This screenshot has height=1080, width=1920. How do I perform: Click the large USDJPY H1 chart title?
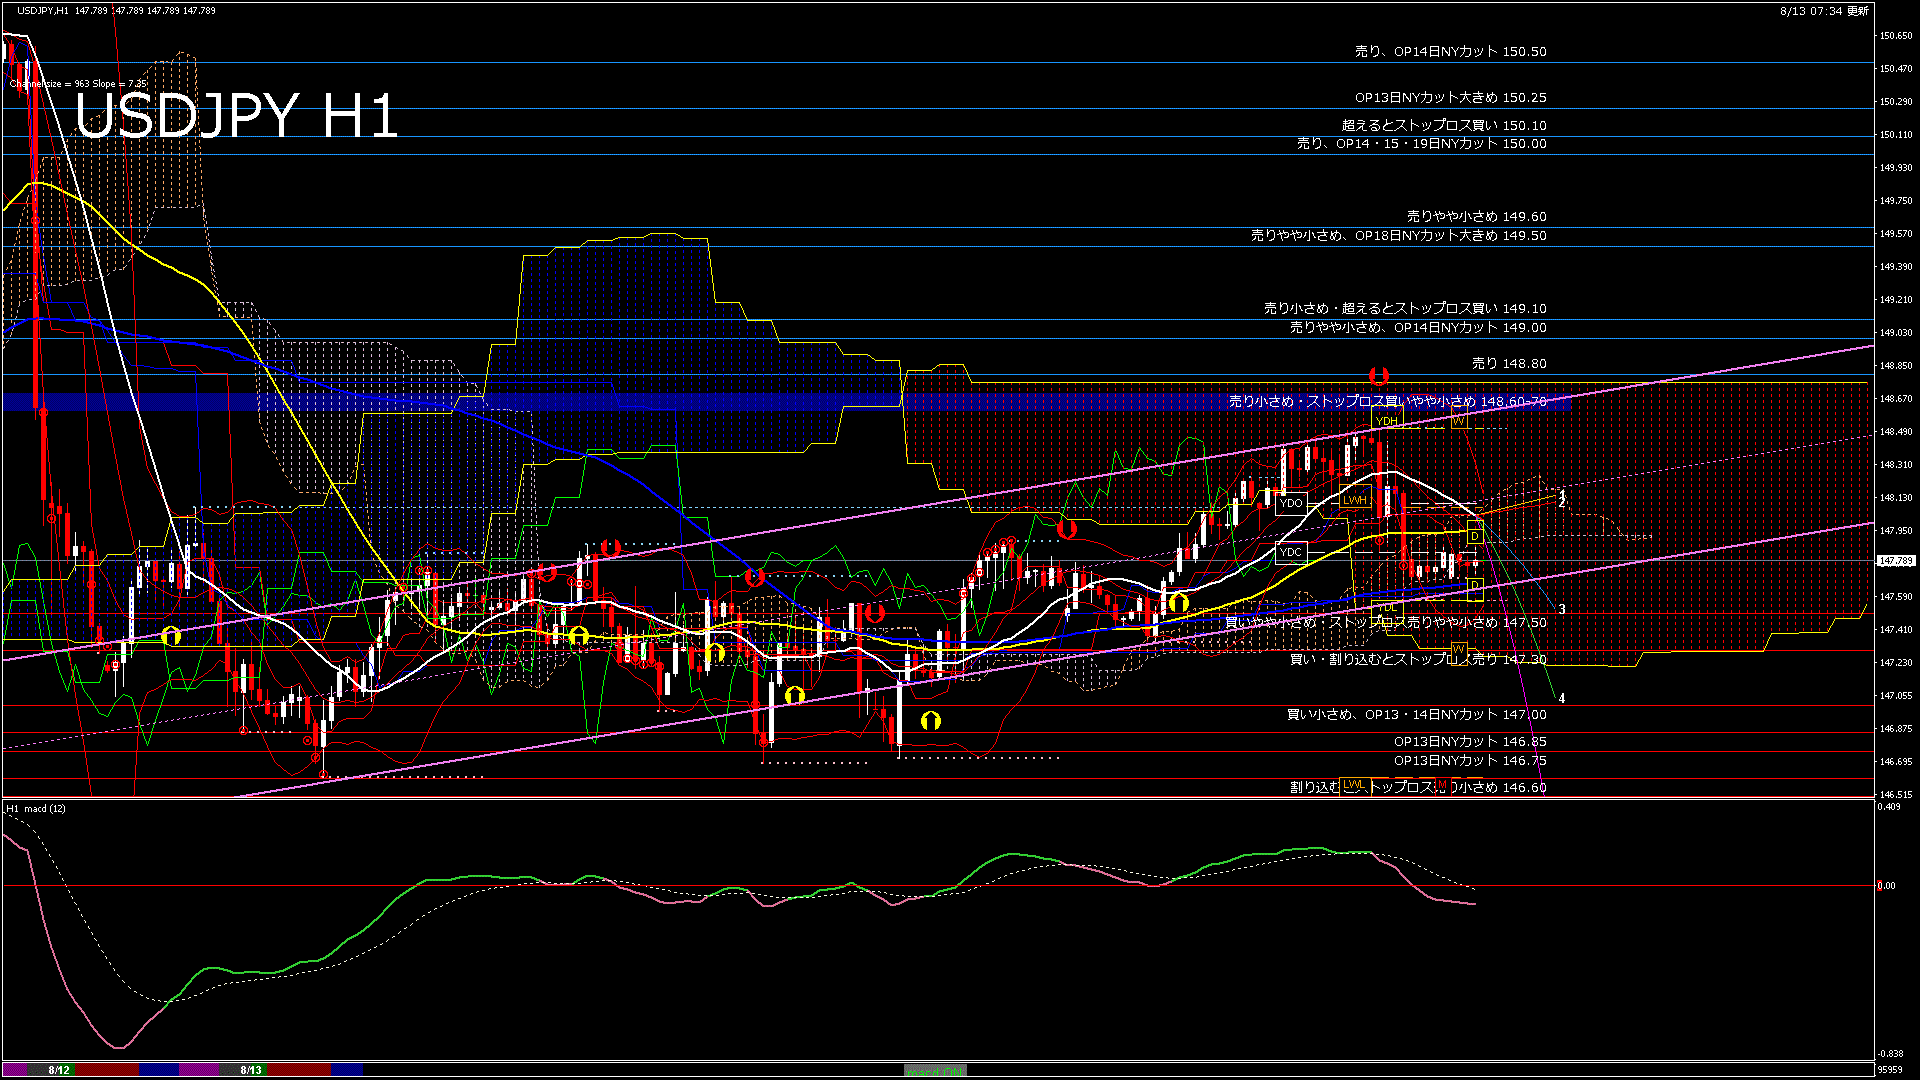pyautogui.click(x=236, y=116)
